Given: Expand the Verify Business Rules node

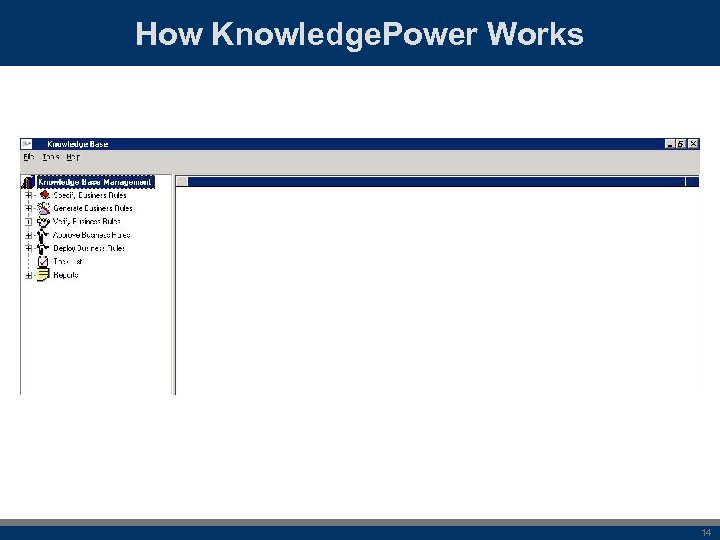Looking at the screenshot, I should (x=28, y=222).
